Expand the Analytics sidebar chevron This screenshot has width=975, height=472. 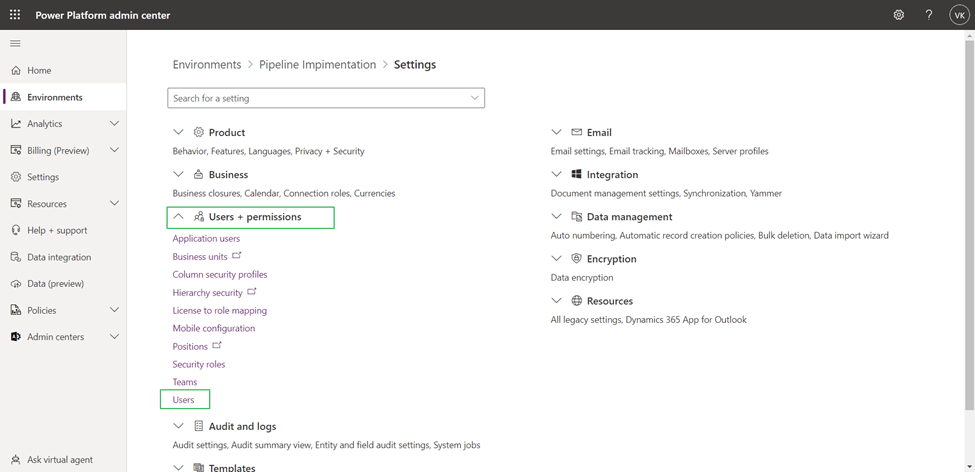[x=114, y=124]
